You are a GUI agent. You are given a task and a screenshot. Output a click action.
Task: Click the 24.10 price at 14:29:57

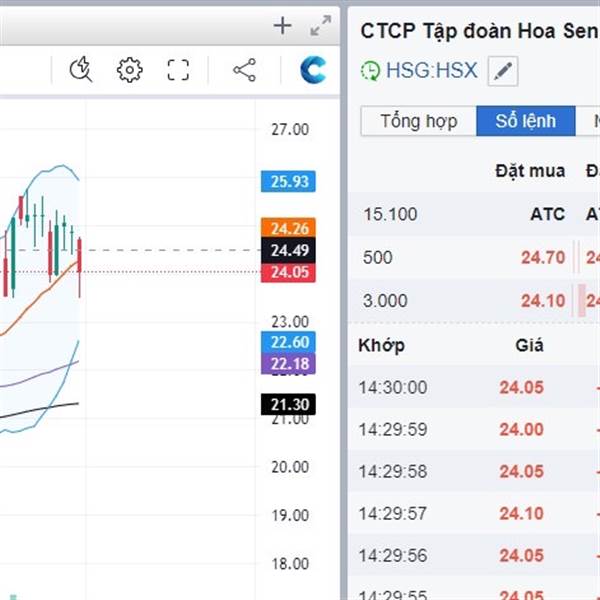(522, 514)
